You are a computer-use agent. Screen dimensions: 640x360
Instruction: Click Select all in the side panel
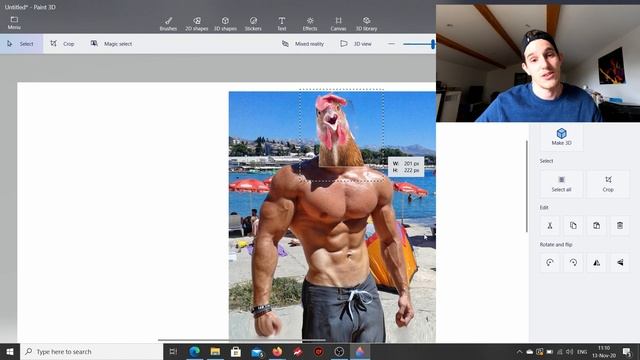click(x=561, y=183)
